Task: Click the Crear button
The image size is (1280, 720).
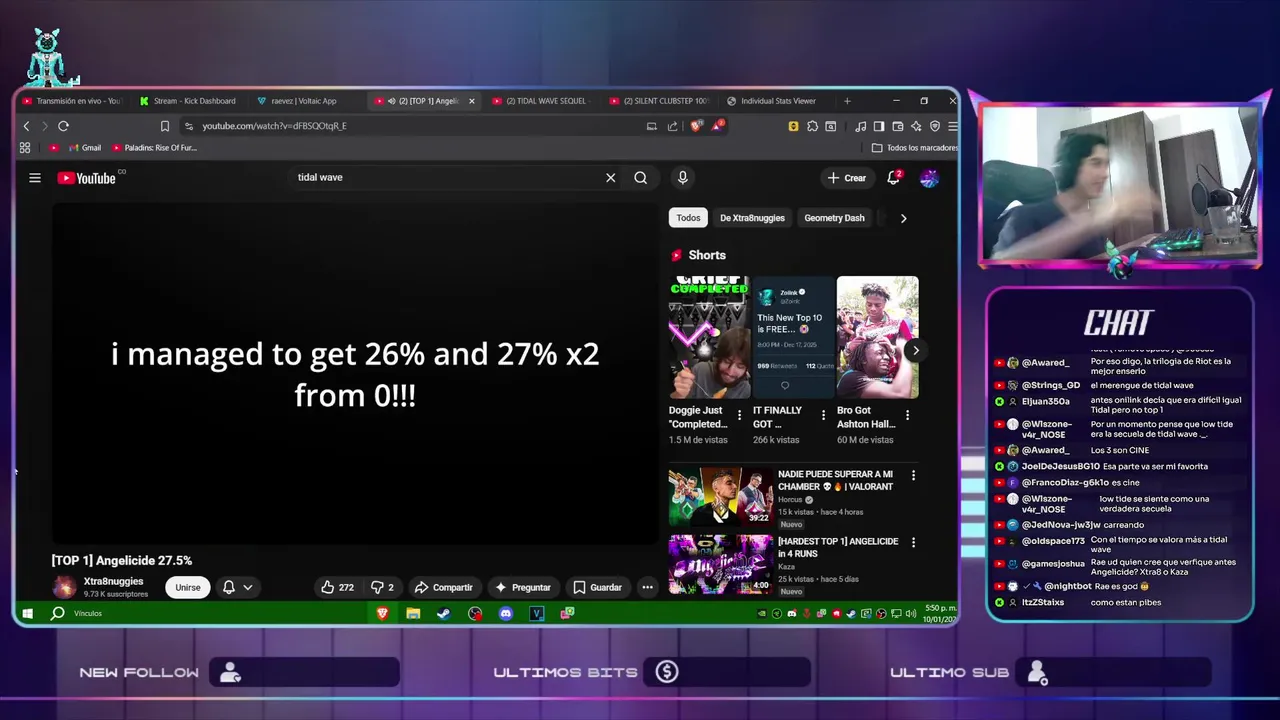Action: click(x=847, y=178)
